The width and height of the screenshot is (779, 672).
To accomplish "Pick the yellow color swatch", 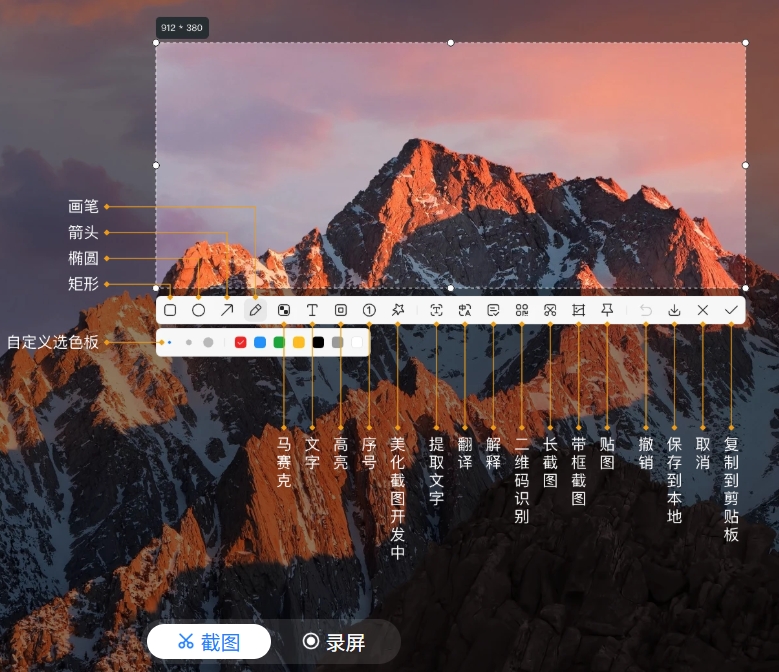I will pyautogui.click(x=299, y=342).
